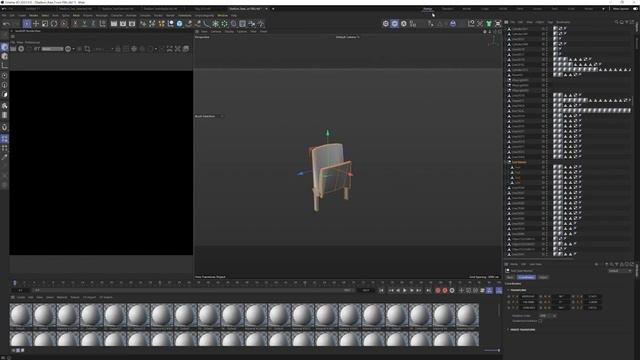Toggle the New Layouts switch
640x360 pixels.
635,9
